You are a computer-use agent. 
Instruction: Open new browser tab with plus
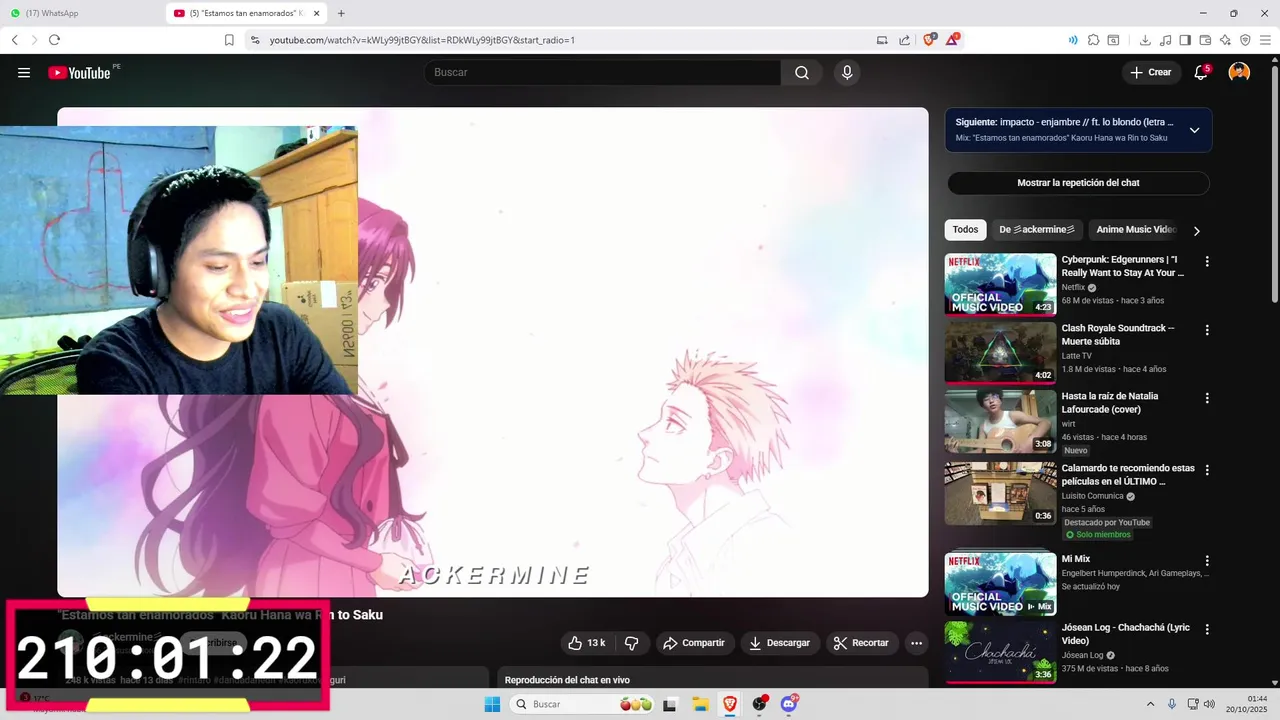click(x=341, y=13)
